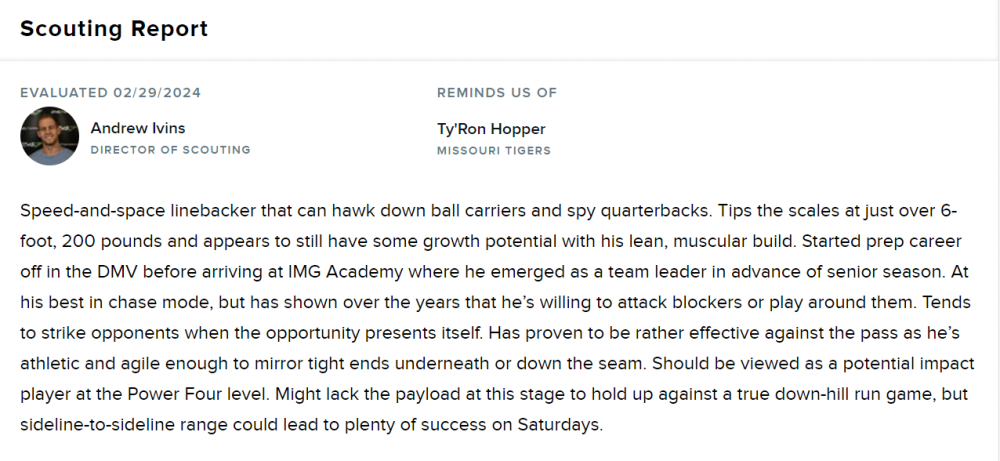The width and height of the screenshot is (1000, 461).
Task: Click the Reminds Us Of label
Action: pos(496,93)
